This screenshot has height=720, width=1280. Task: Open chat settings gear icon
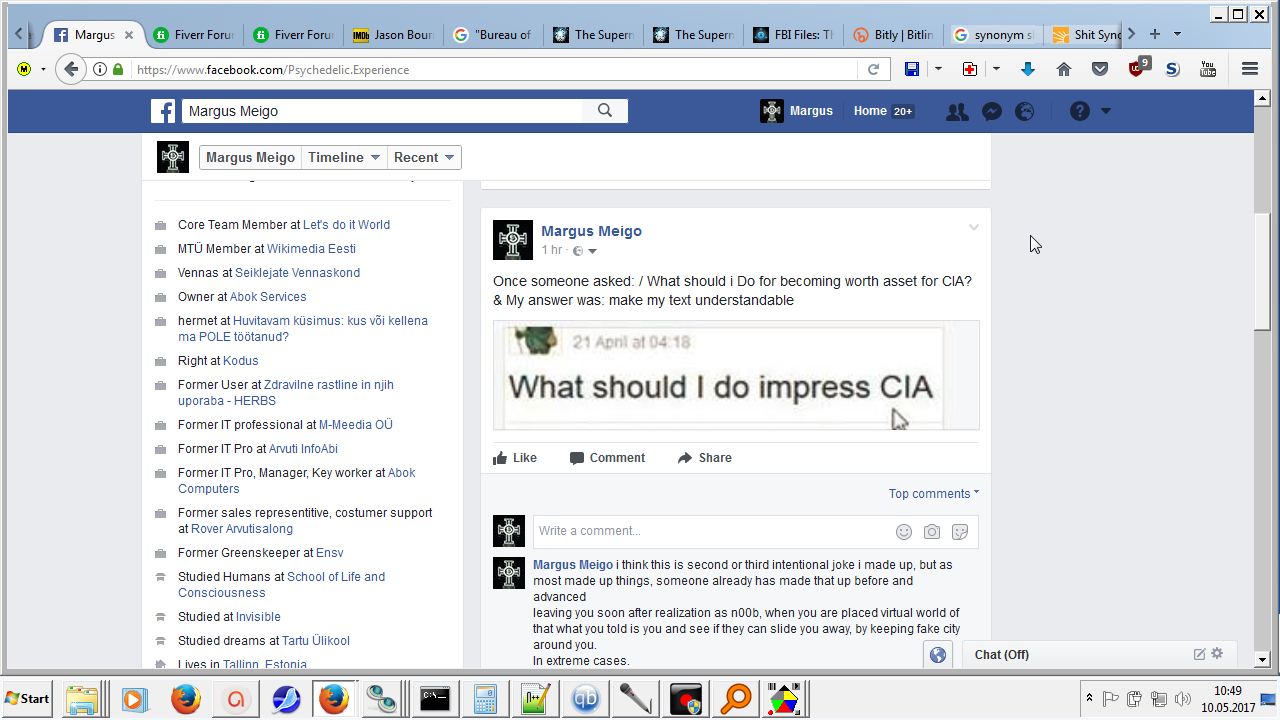tap(1217, 654)
